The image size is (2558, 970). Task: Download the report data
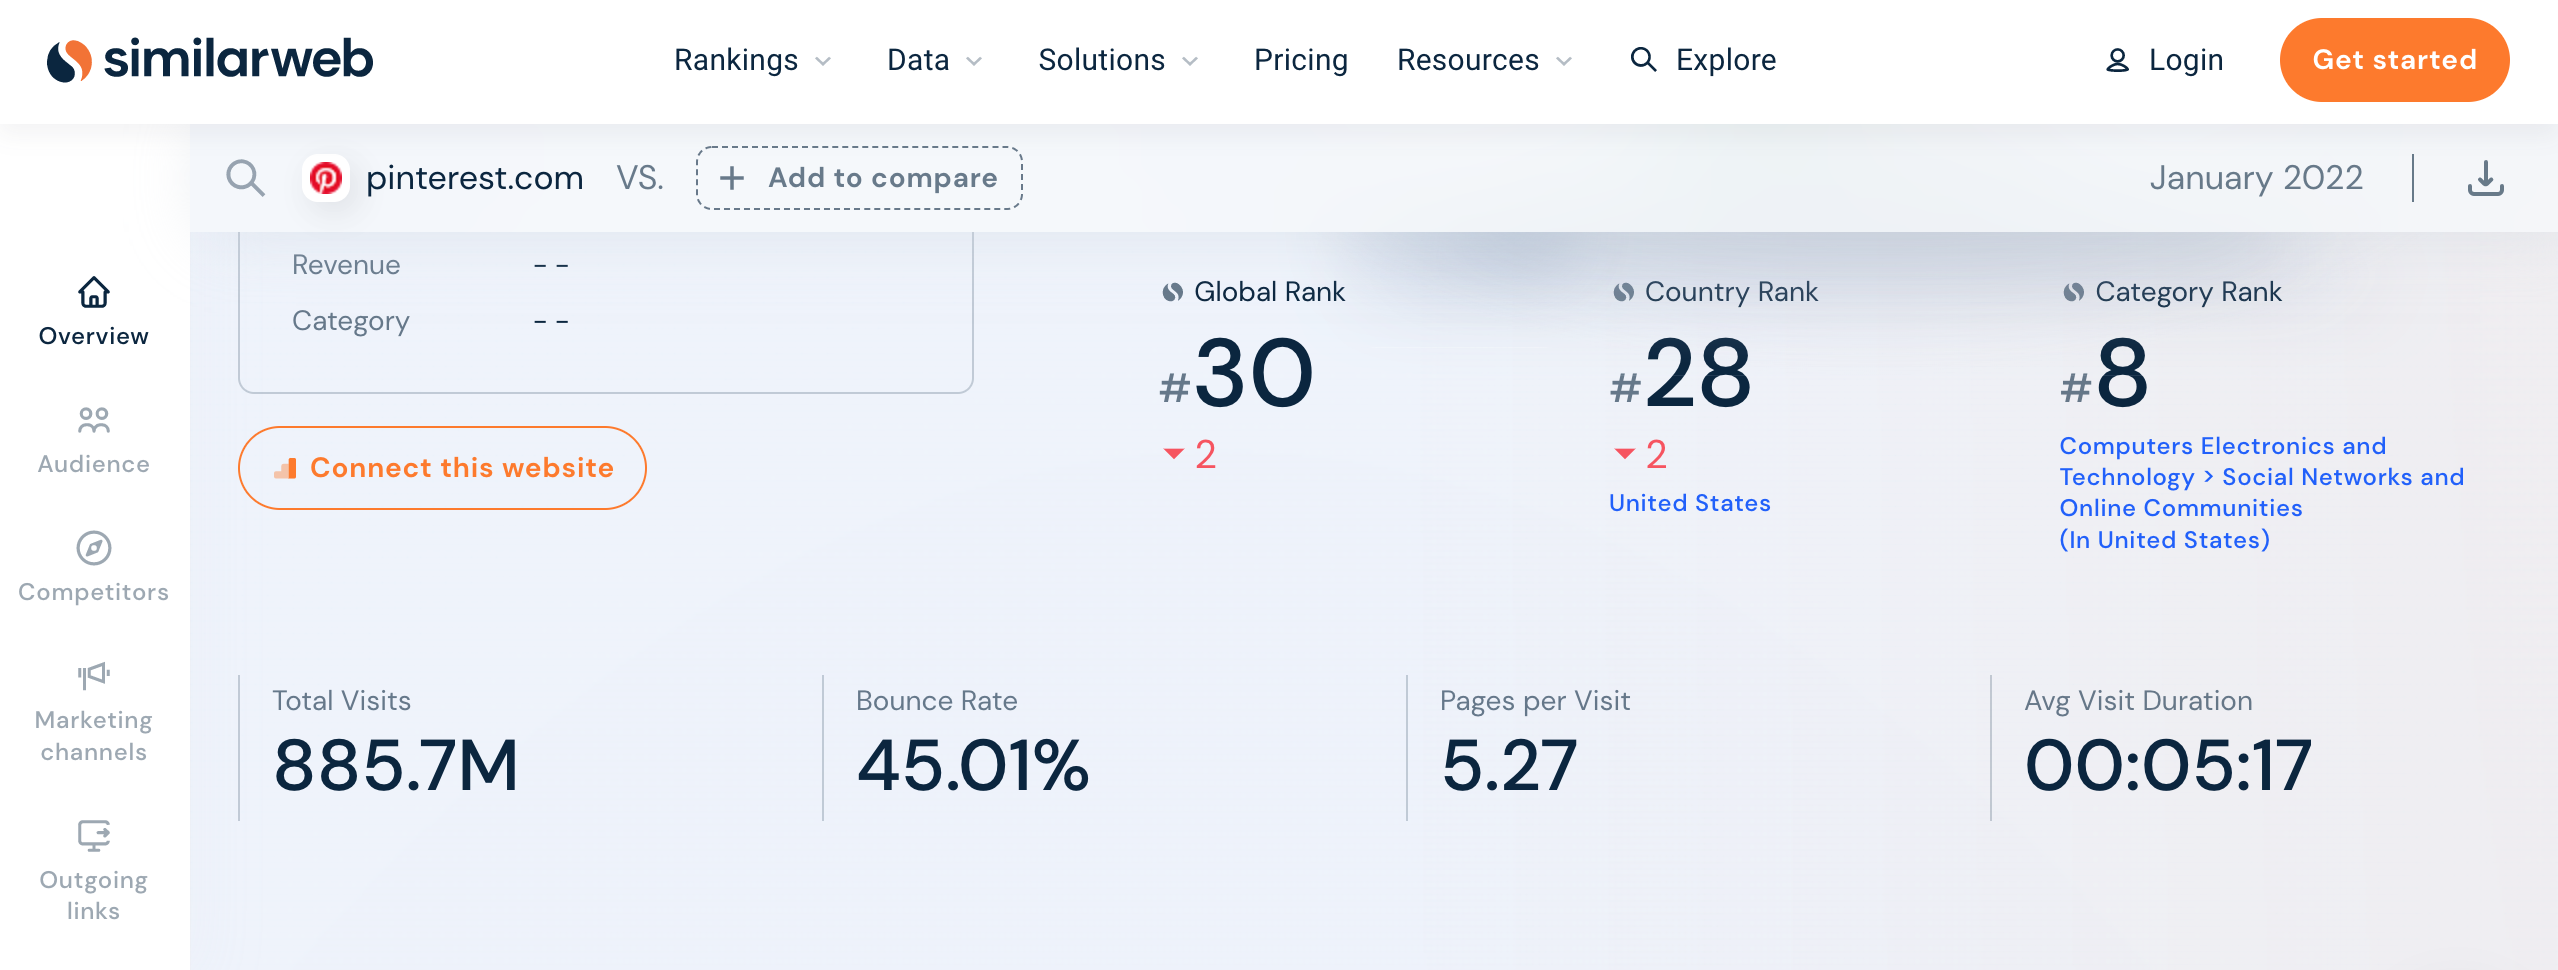[2487, 177]
